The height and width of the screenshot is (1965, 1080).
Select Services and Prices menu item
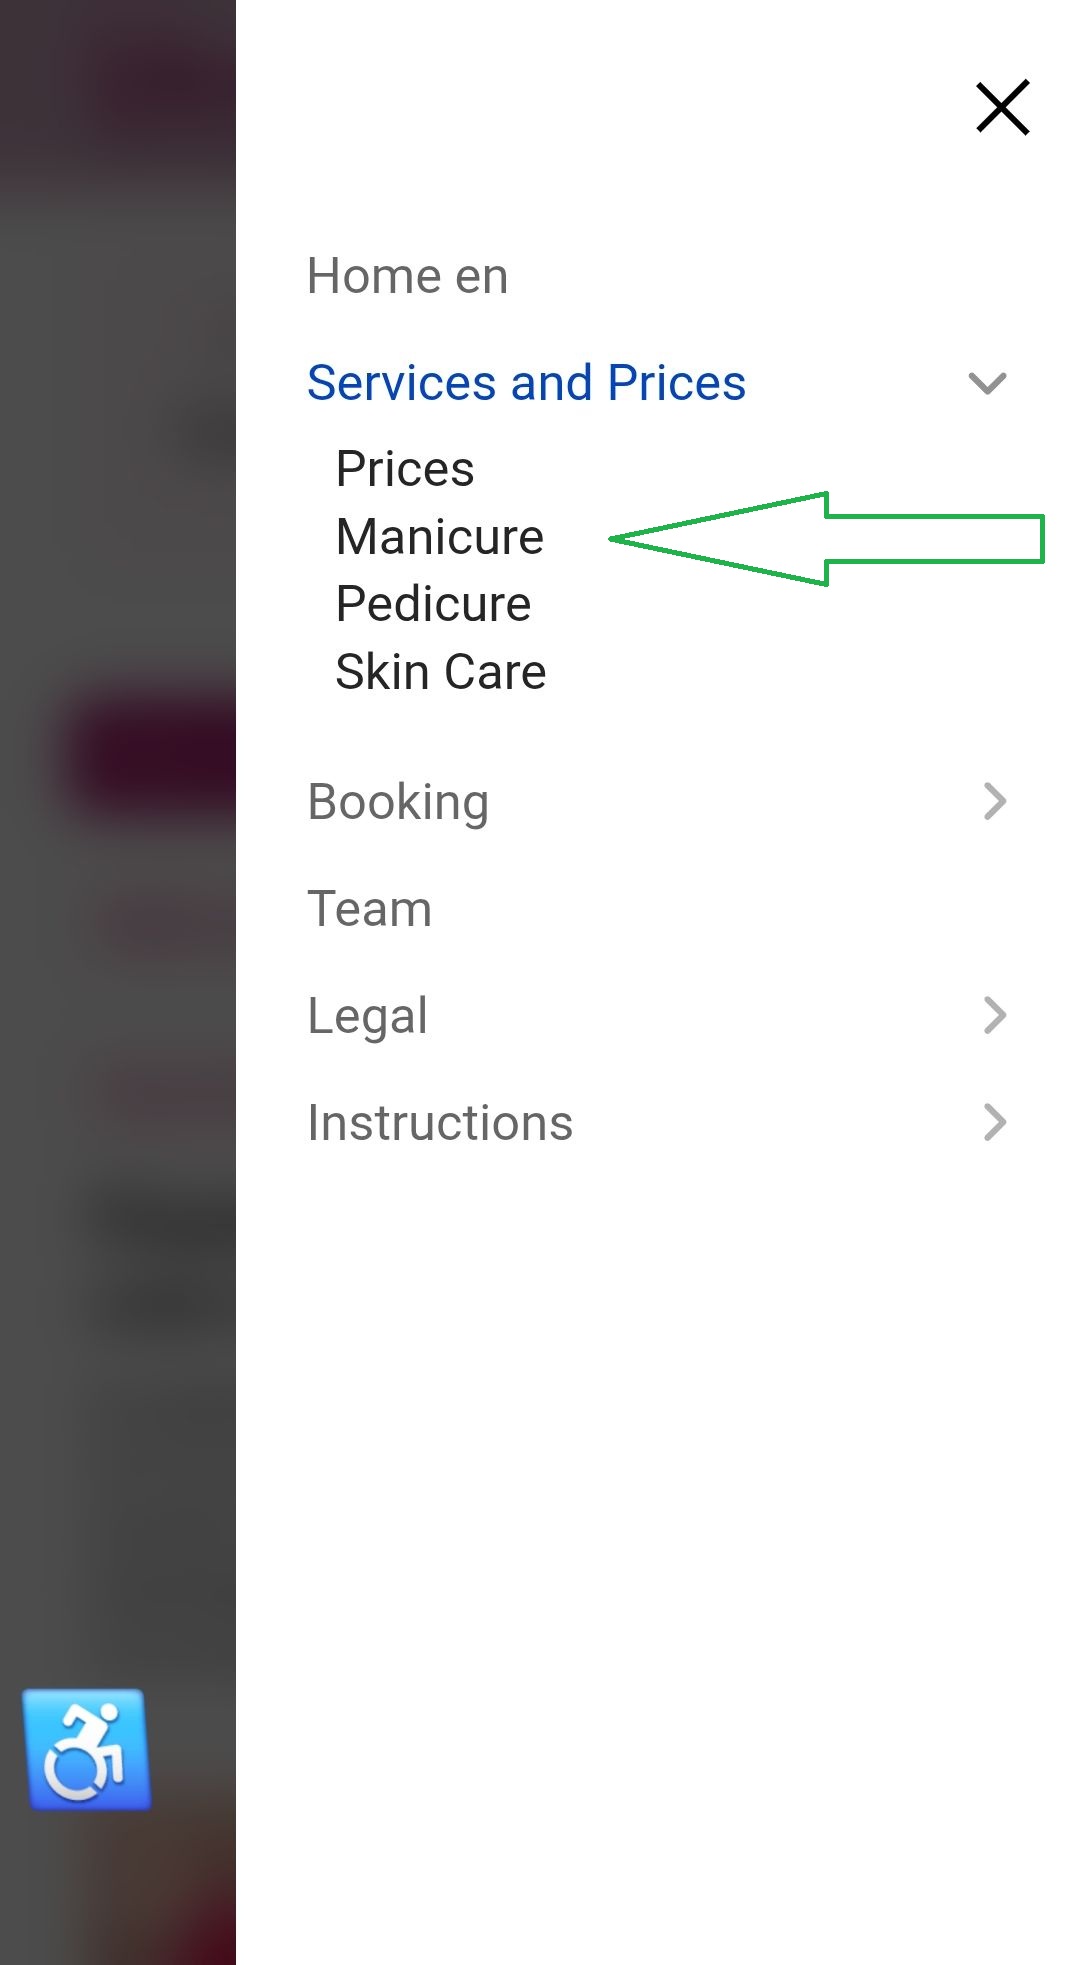tap(526, 383)
